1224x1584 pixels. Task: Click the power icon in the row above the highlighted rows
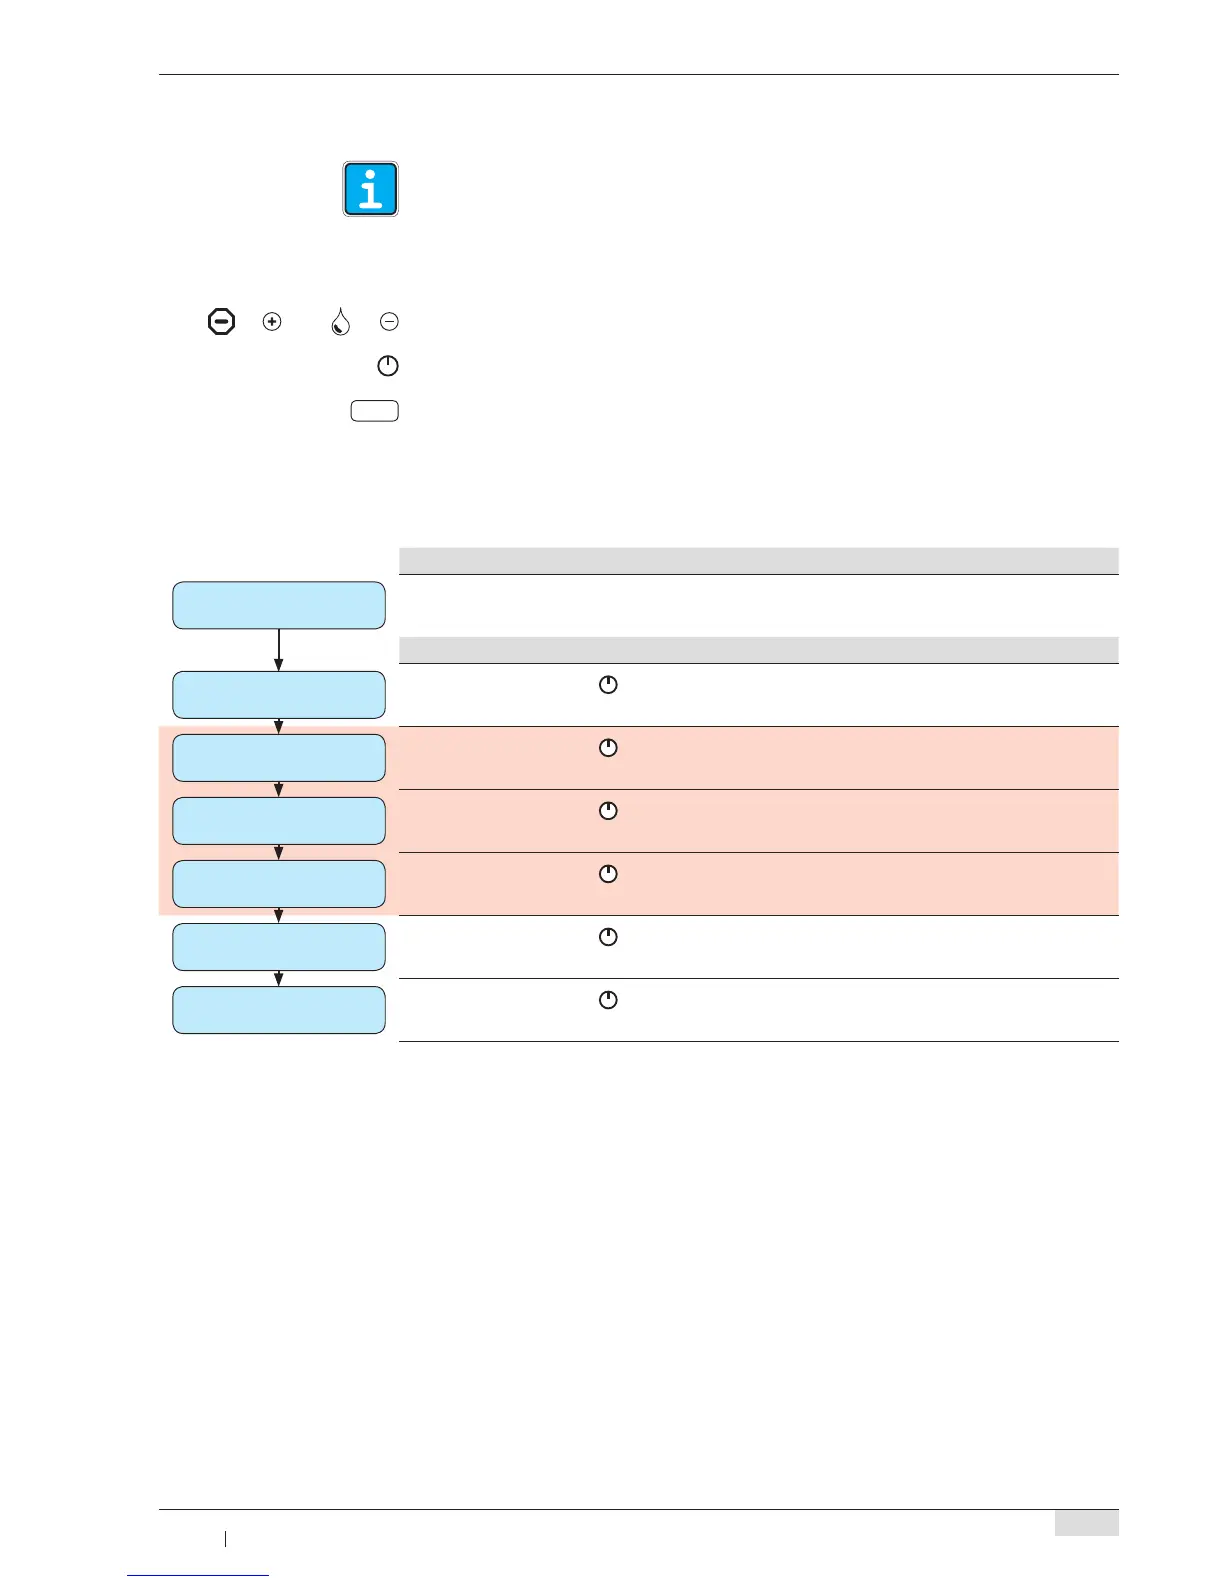coord(608,685)
